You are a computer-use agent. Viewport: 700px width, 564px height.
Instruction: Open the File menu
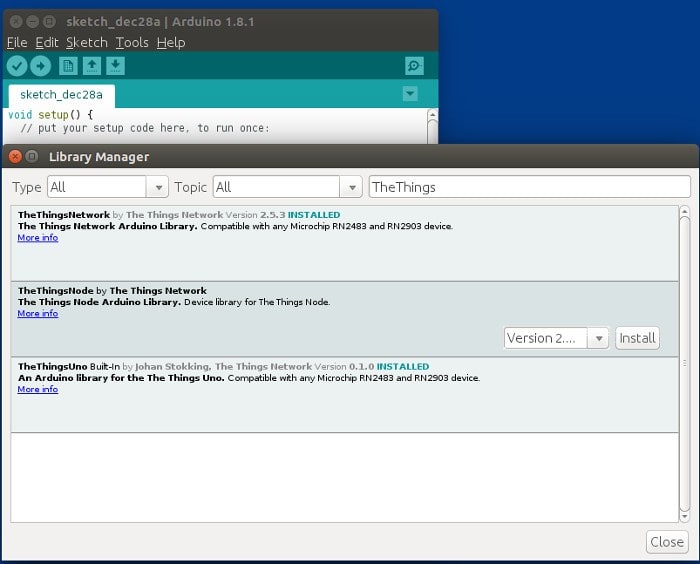(17, 42)
